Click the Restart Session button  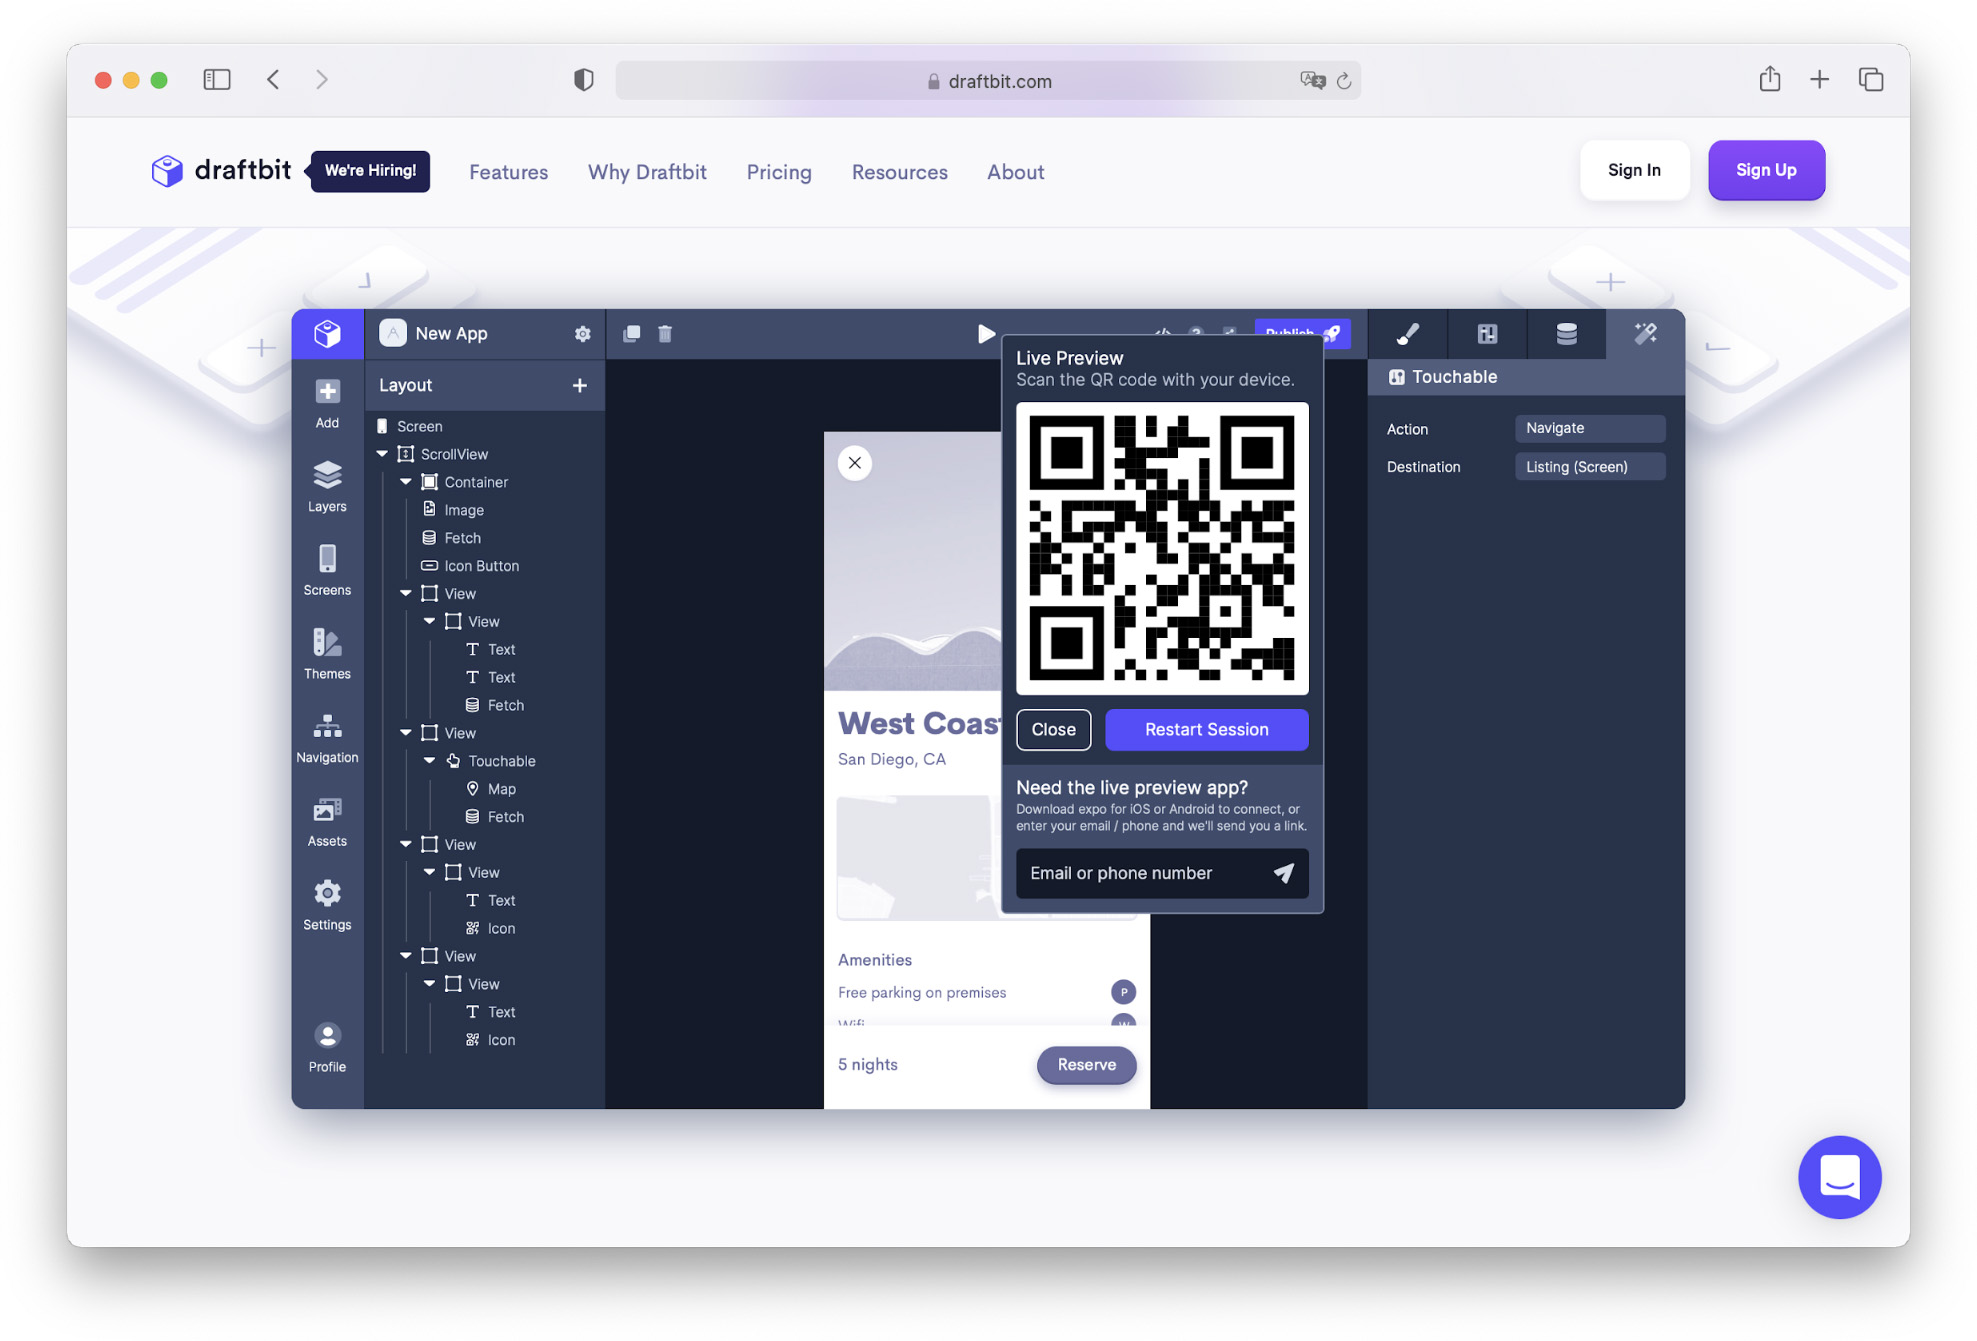pyautogui.click(x=1206, y=729)
